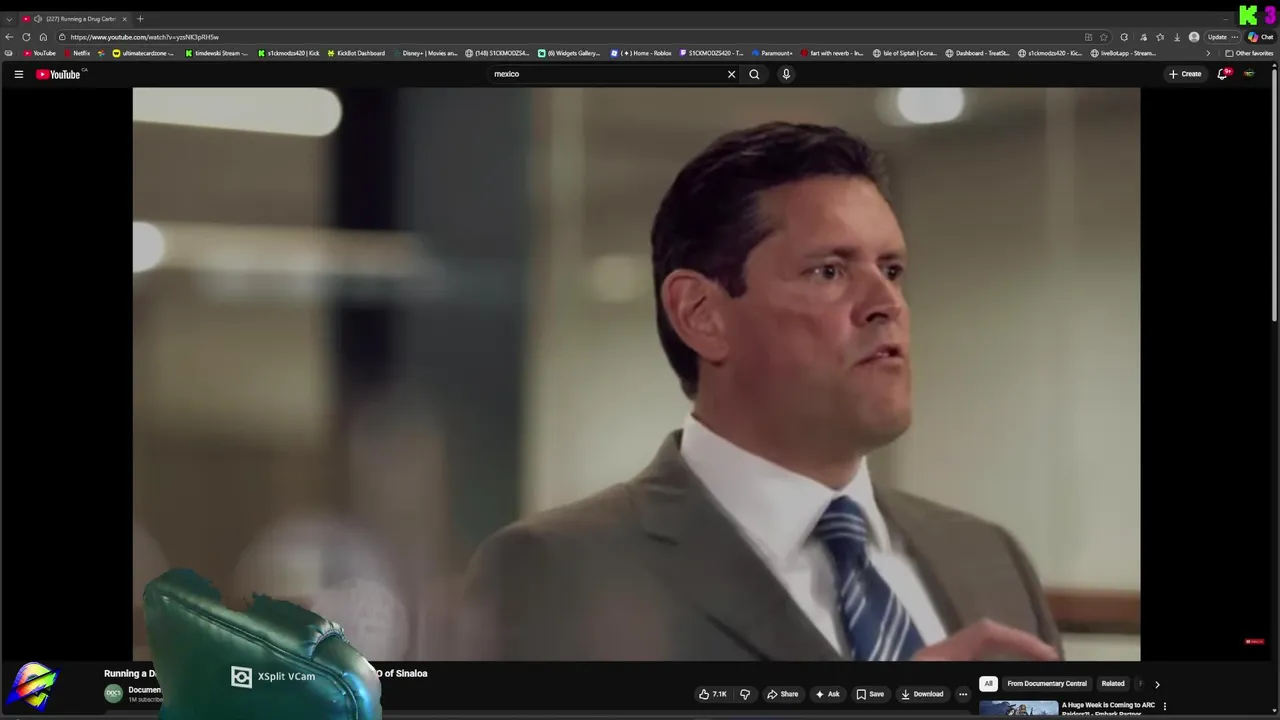Clear the search box text

[x=731, y=74]
